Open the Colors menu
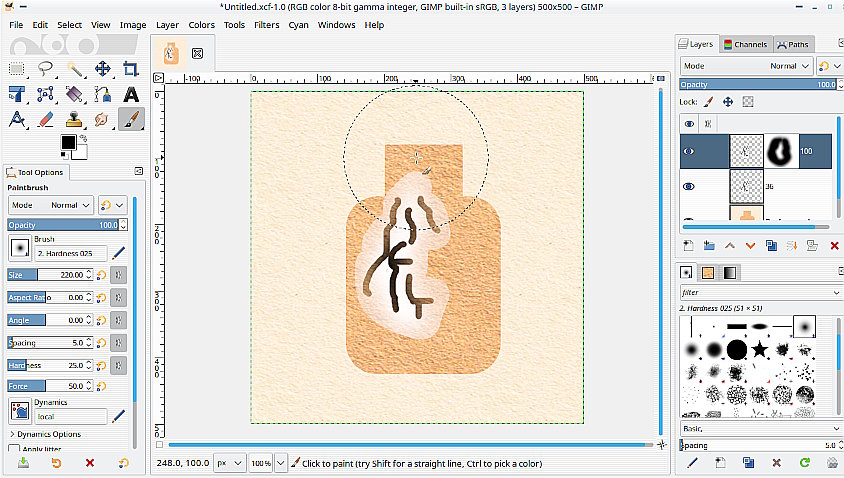This screenshot has width=844, height=478. pyautogui.click(x=201, y=25)
